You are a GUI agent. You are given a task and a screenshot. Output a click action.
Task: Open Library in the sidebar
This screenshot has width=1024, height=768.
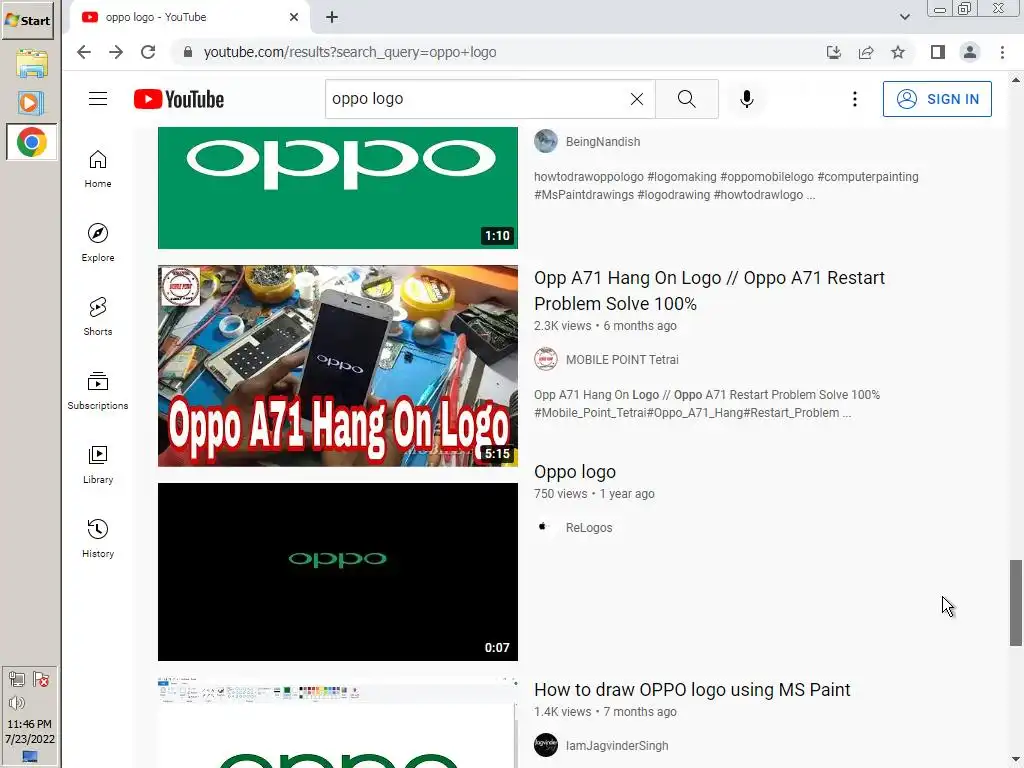pyautogui.click(x=98, y=464)
